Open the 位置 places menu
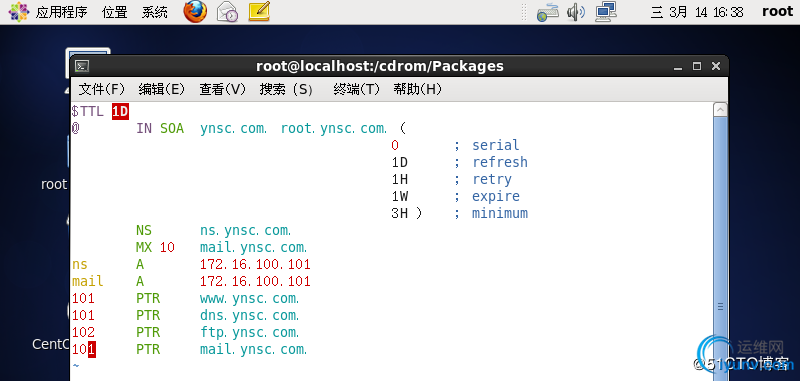Viewport: 800px width, 381px height. click(x=114, y=12)
